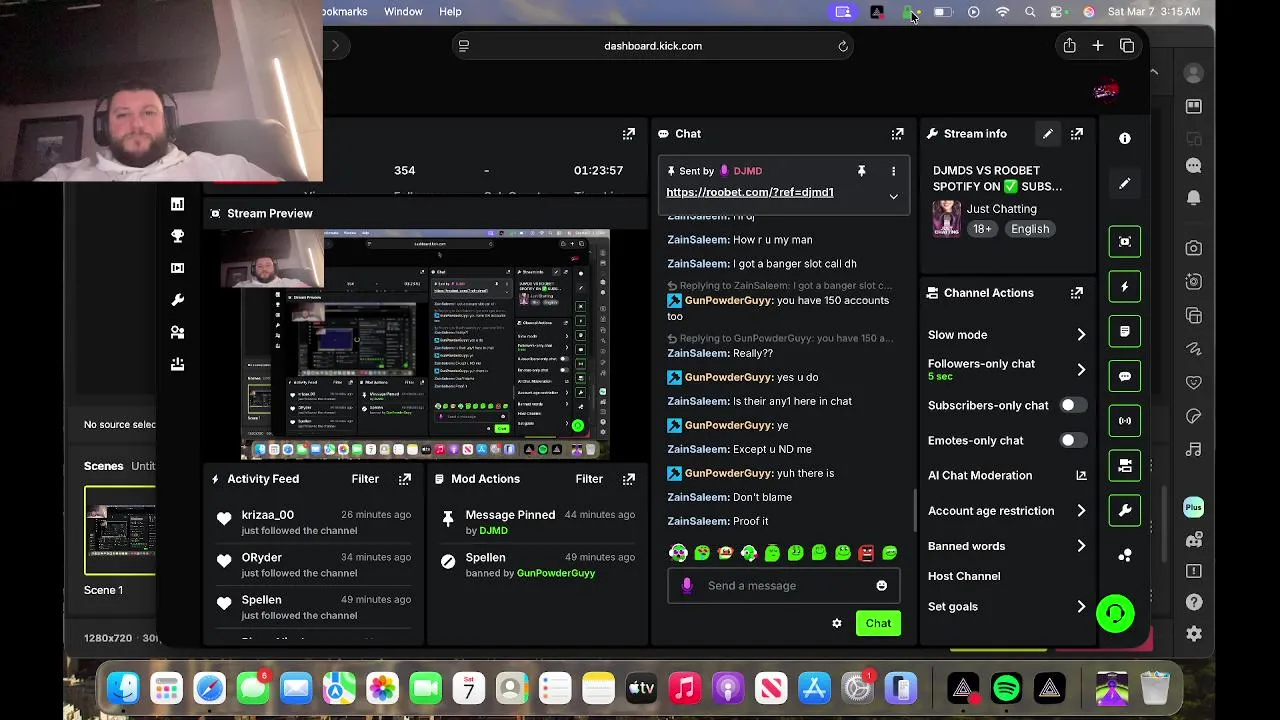The image size is (1280, 720).
Task: Click the Send a message input field
Action: (782, 586)
